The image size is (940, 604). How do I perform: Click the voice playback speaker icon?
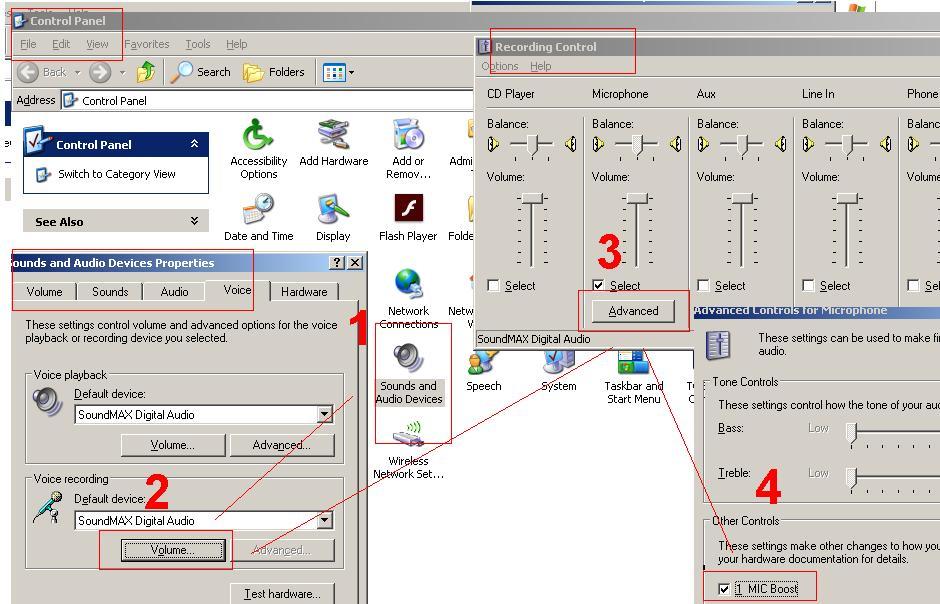[x=47, y=401]
